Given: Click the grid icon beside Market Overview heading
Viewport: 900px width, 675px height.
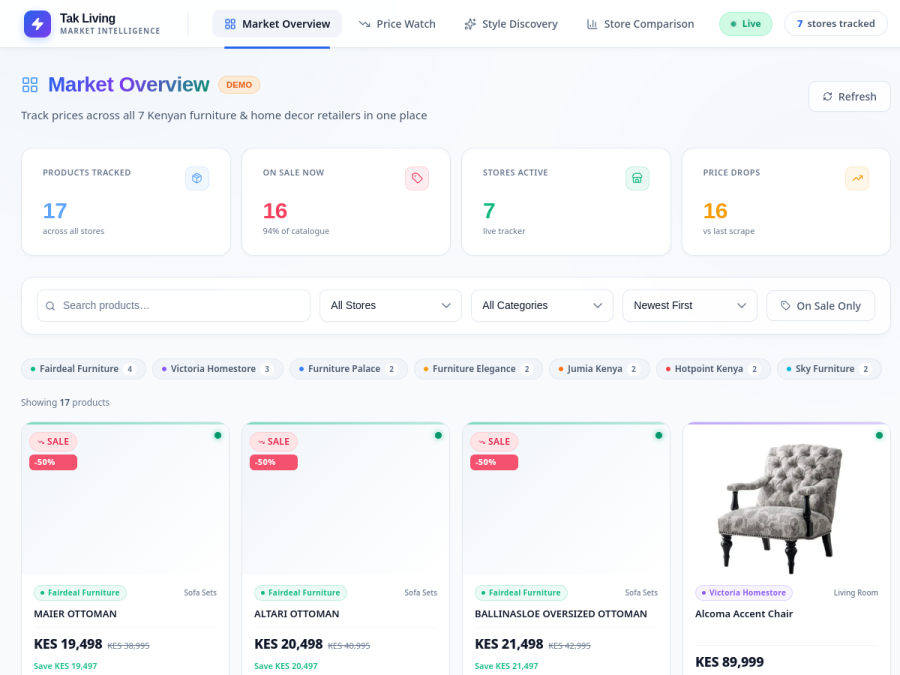Looking at the screenshot, I should [x=30, y=85].
